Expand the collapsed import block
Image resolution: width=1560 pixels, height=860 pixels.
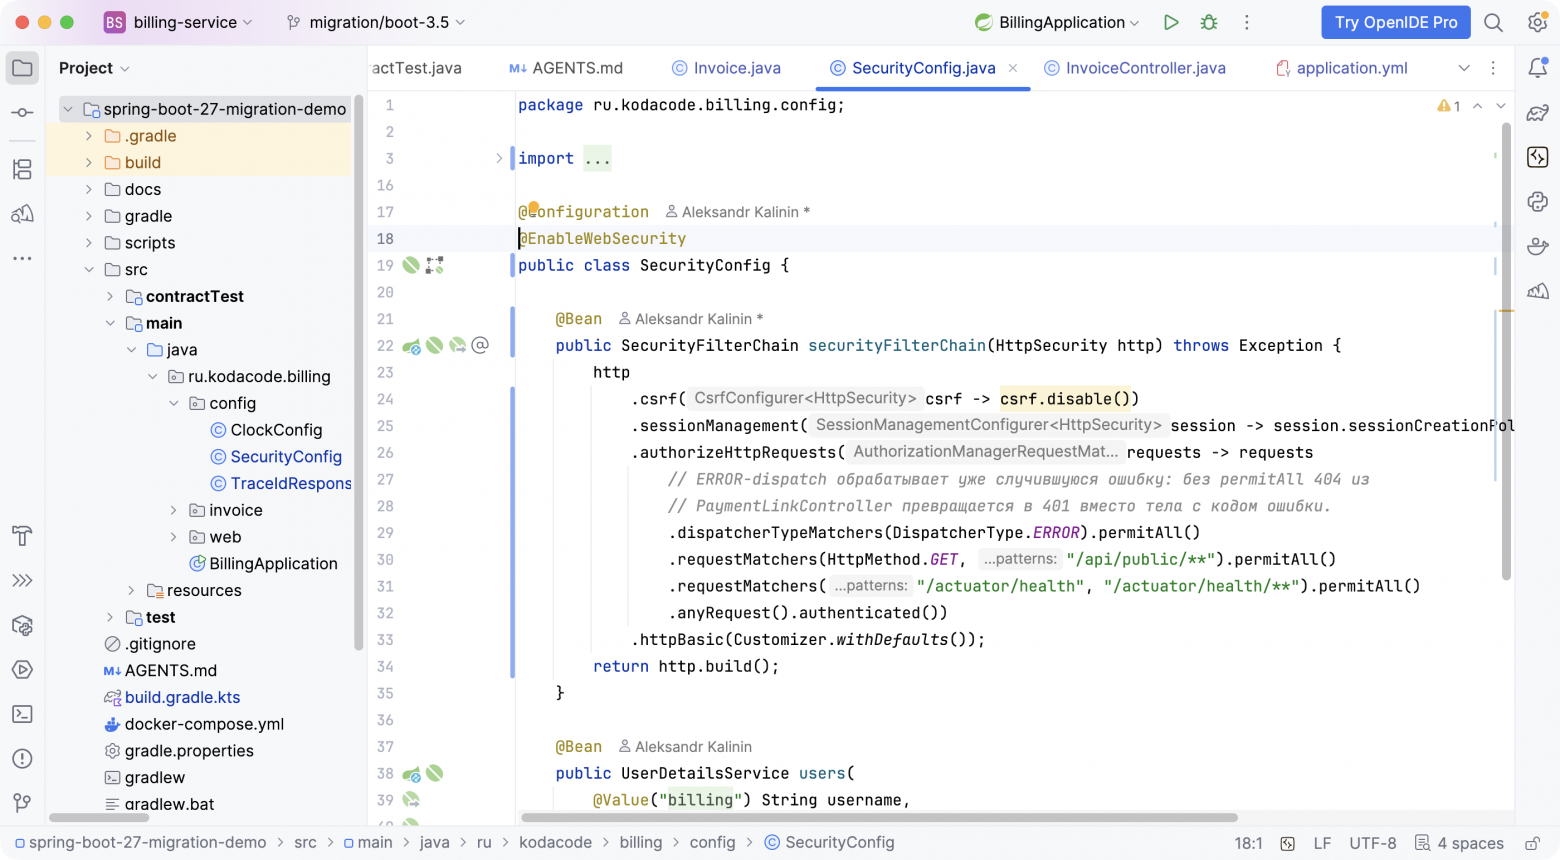[x=499, y=158]
